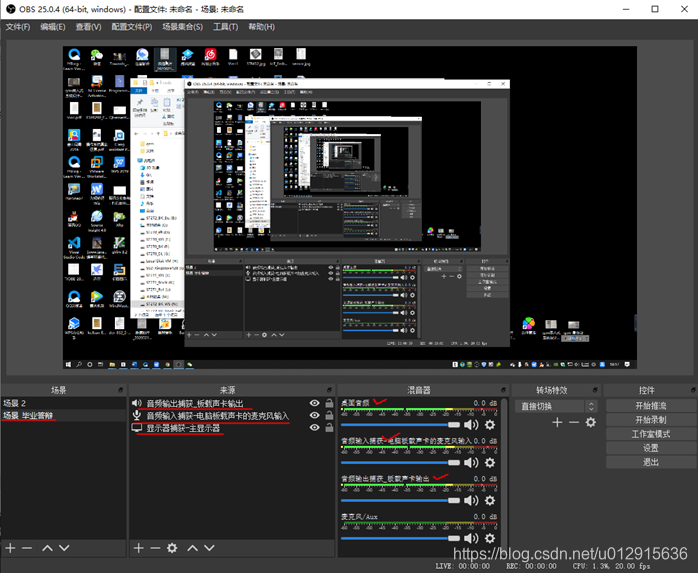Adjust the 音频输出捕获 volume slider
698x573 pixels.
click(x=400, y=500)
